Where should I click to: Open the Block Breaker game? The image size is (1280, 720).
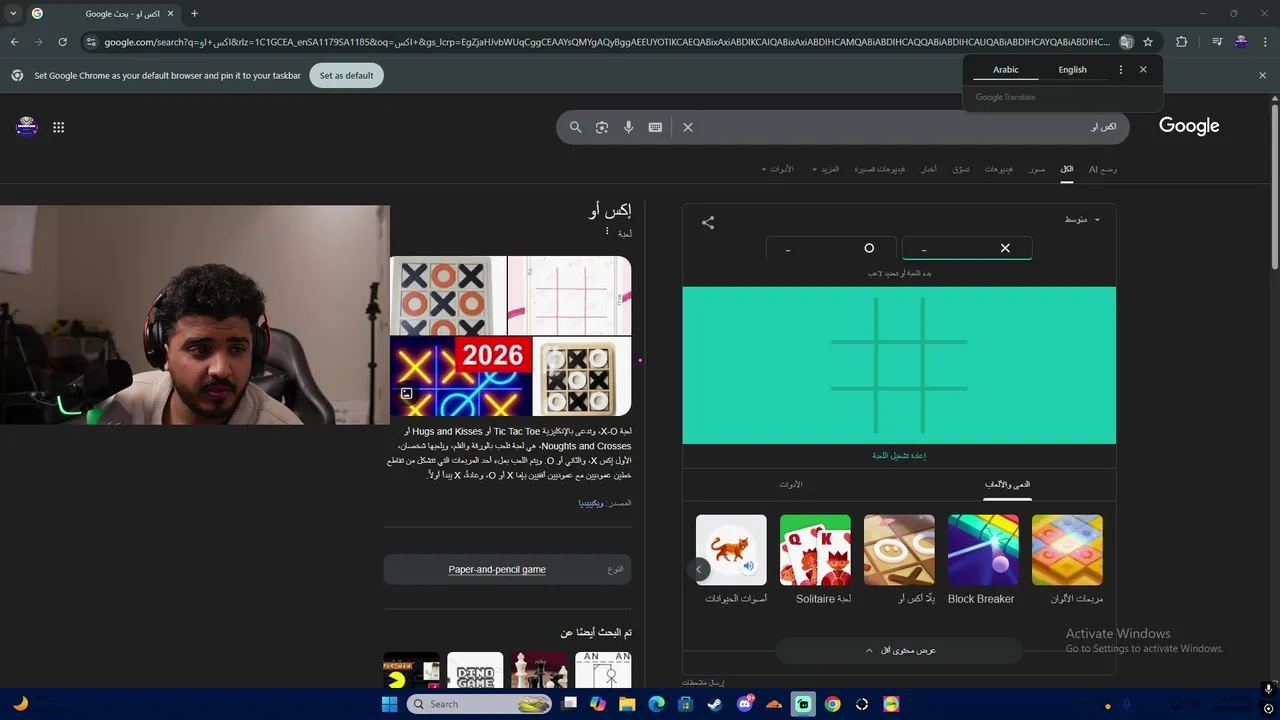pyautogui.click(x=982, y=560)
